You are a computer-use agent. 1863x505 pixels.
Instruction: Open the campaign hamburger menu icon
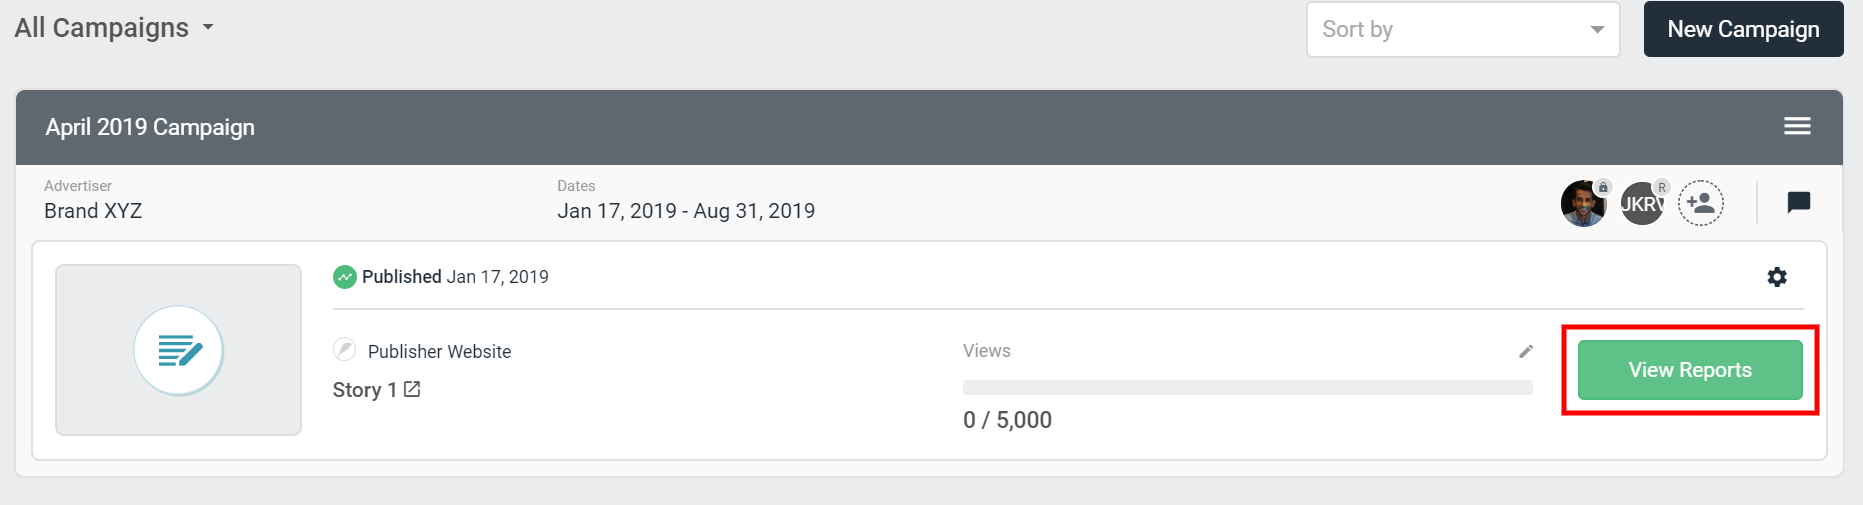coord(1797,126)
